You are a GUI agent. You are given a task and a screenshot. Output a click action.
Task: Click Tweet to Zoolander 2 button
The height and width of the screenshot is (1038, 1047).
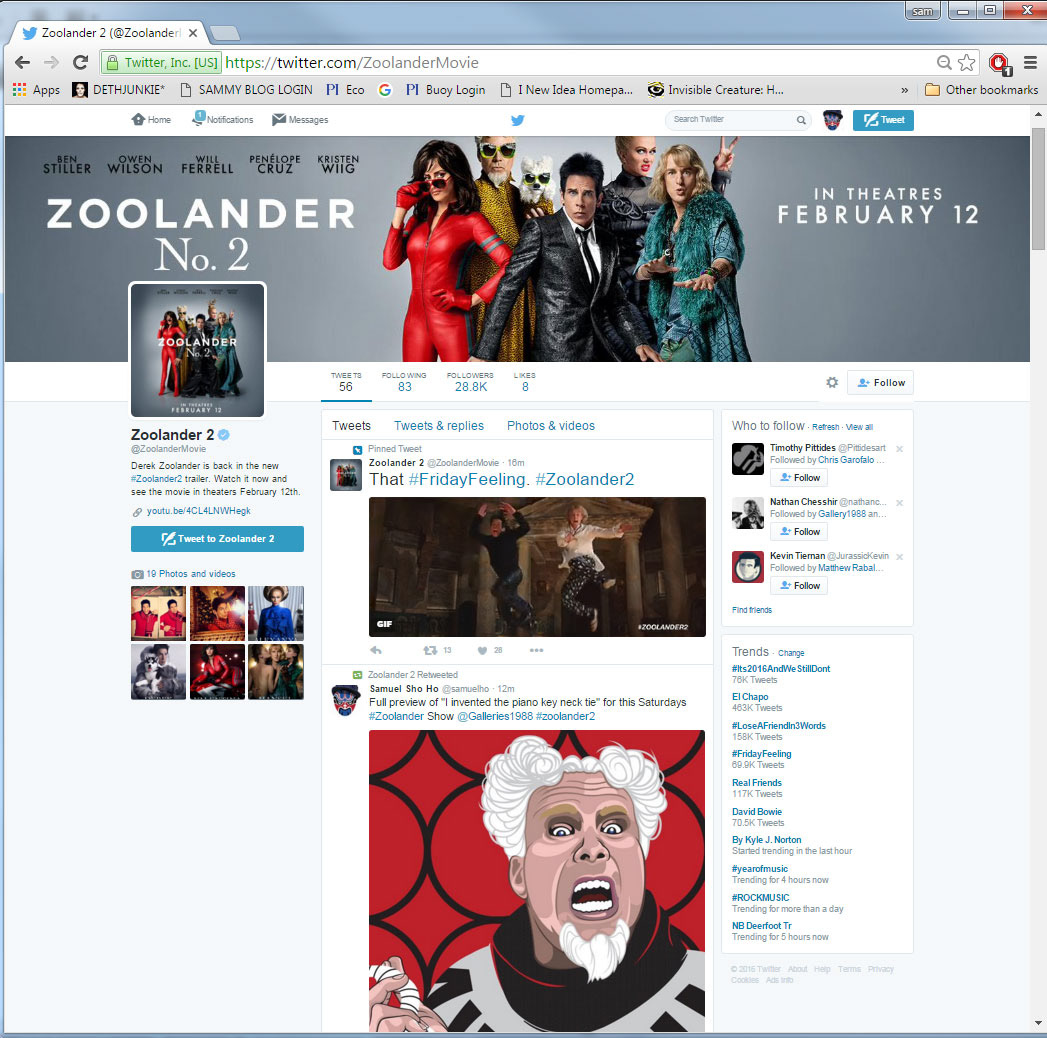(217, 539)
